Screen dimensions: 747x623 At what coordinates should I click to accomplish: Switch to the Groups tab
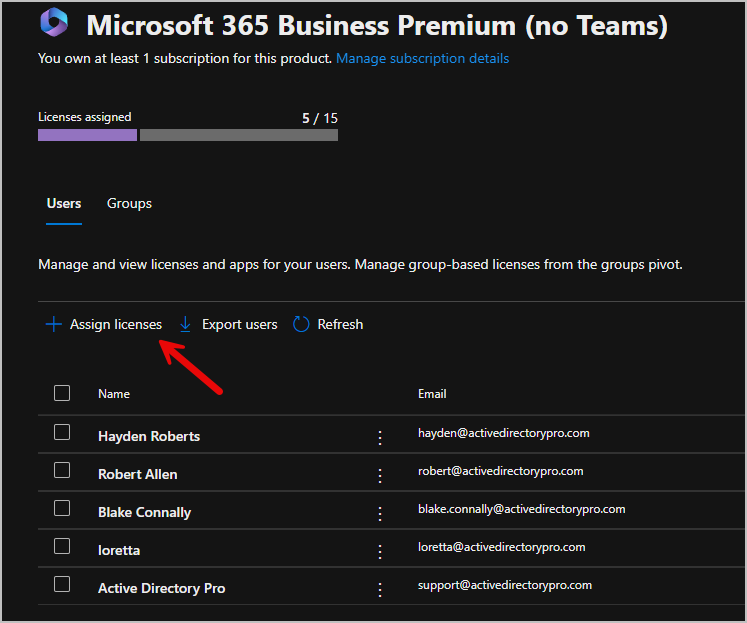click(x=129, y=203)
